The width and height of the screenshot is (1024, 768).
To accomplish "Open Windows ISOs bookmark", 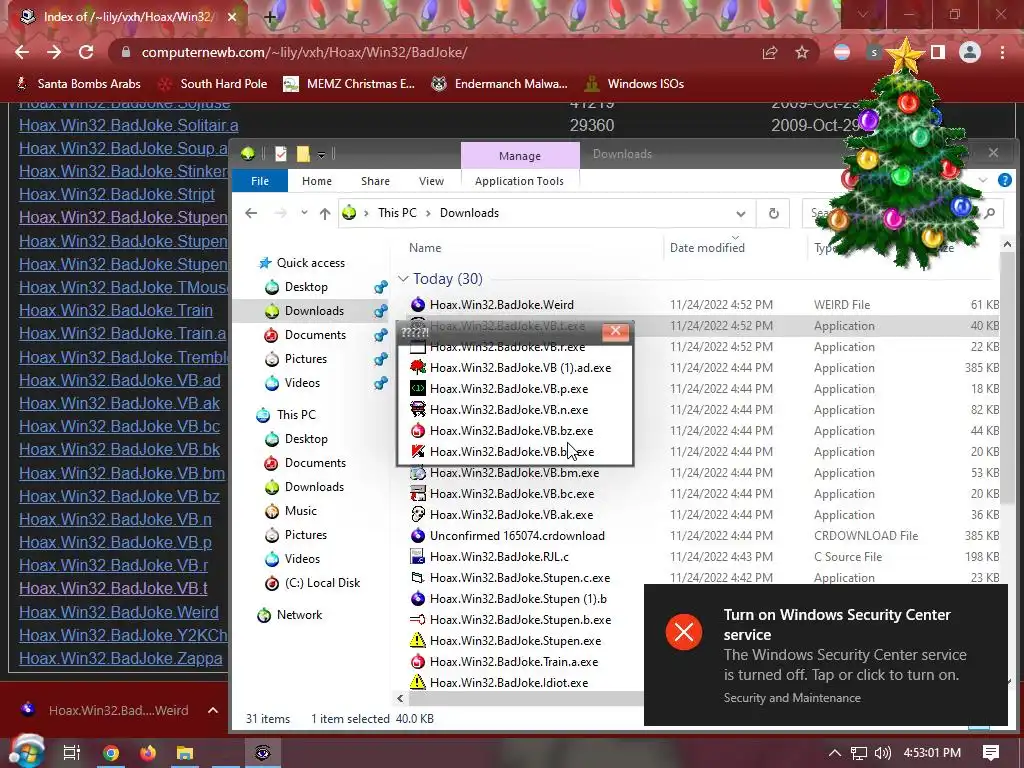I will (x=634, y=84).
